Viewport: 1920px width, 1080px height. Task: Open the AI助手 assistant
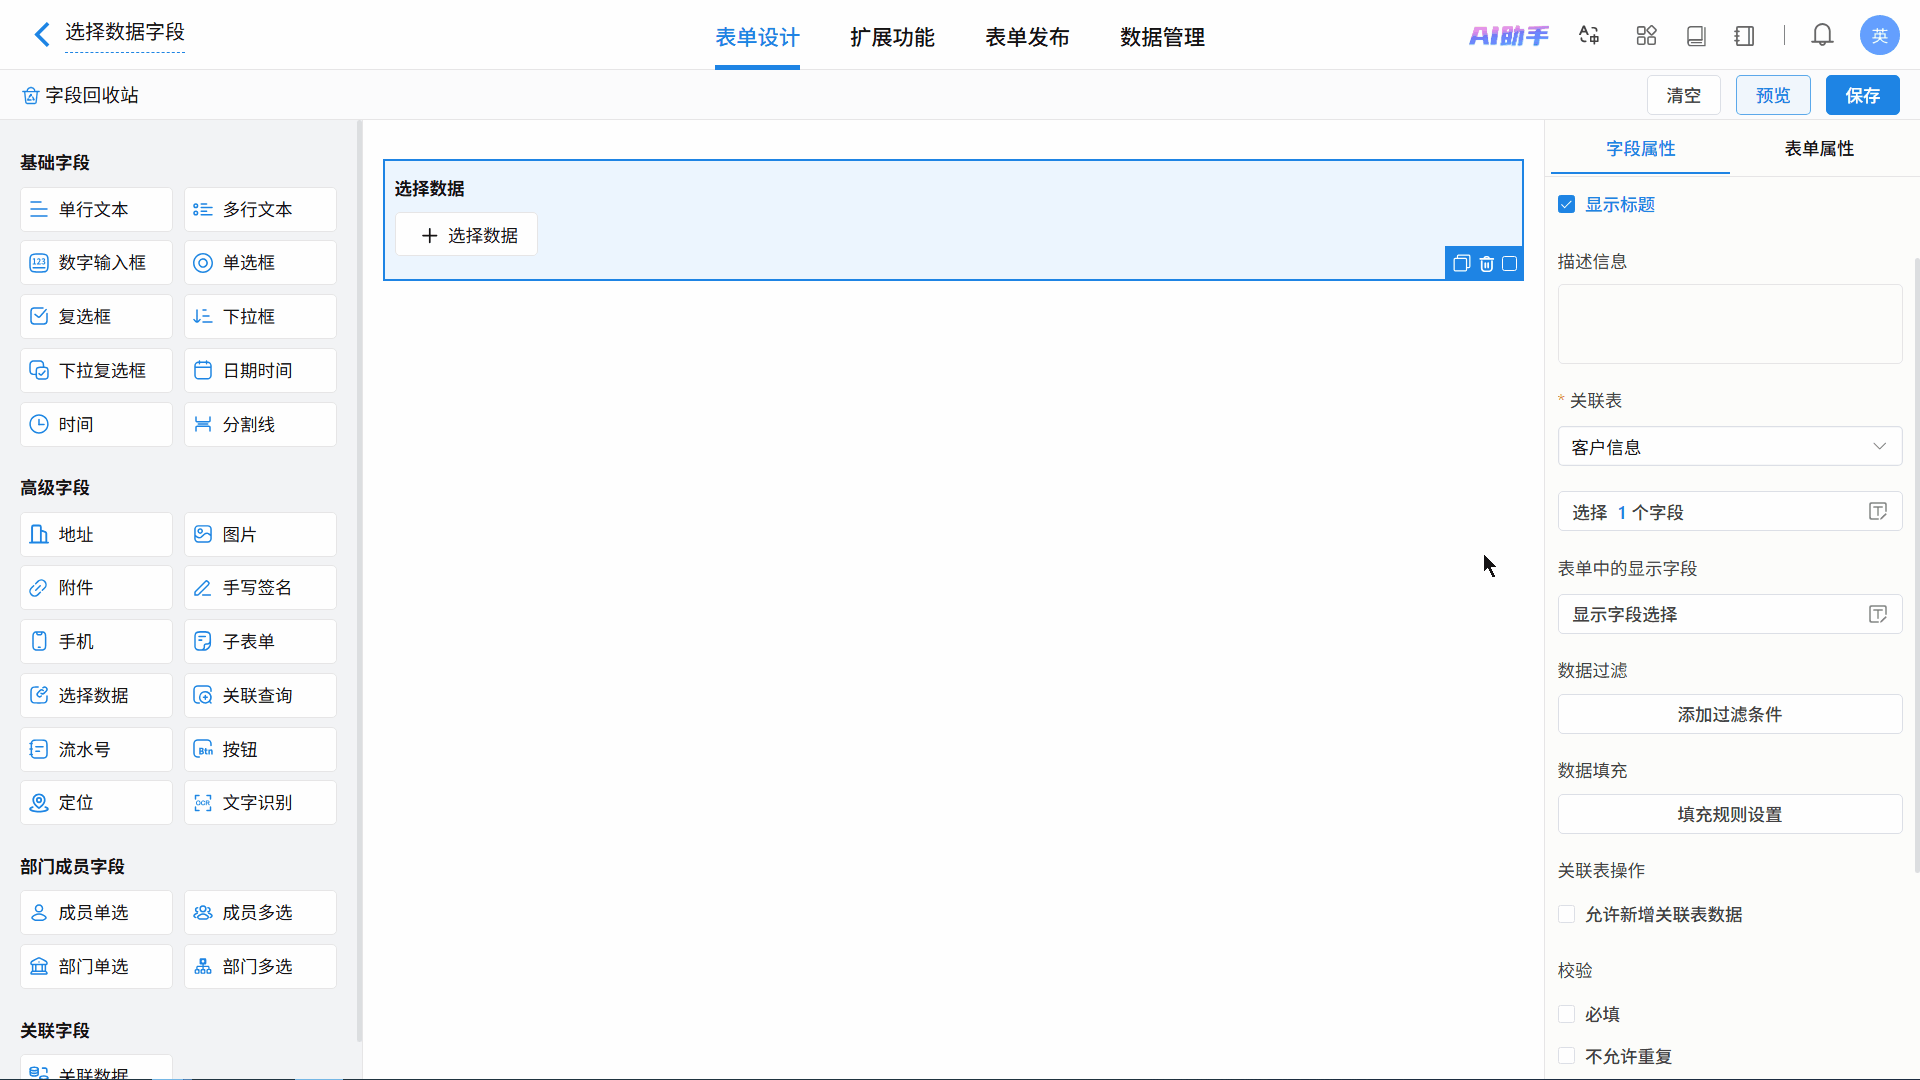(1508, 36)
